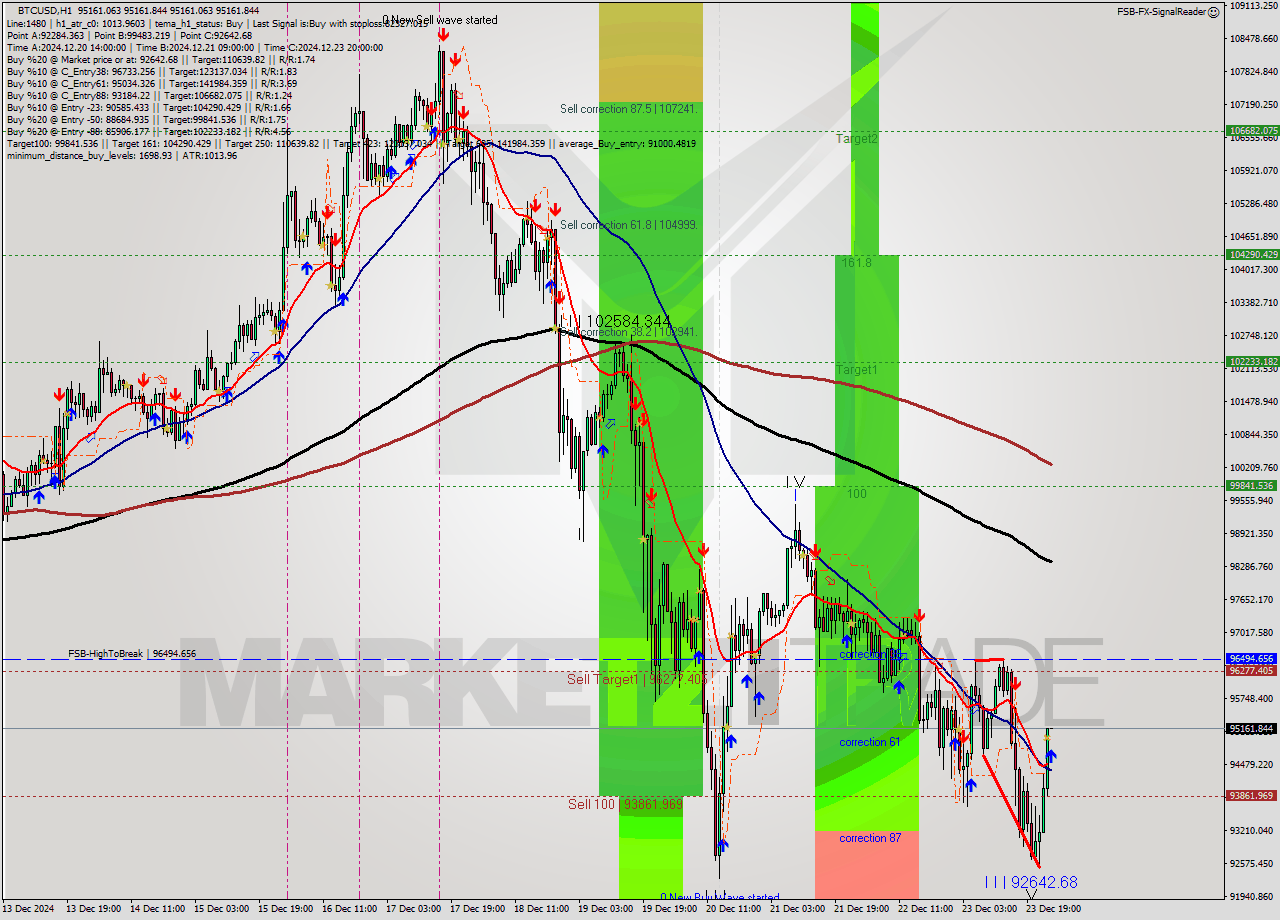Image resolution: width=1280 pixels, height=920 pixels.
Task: Click the 'correction 87' label
Action: 869,838
